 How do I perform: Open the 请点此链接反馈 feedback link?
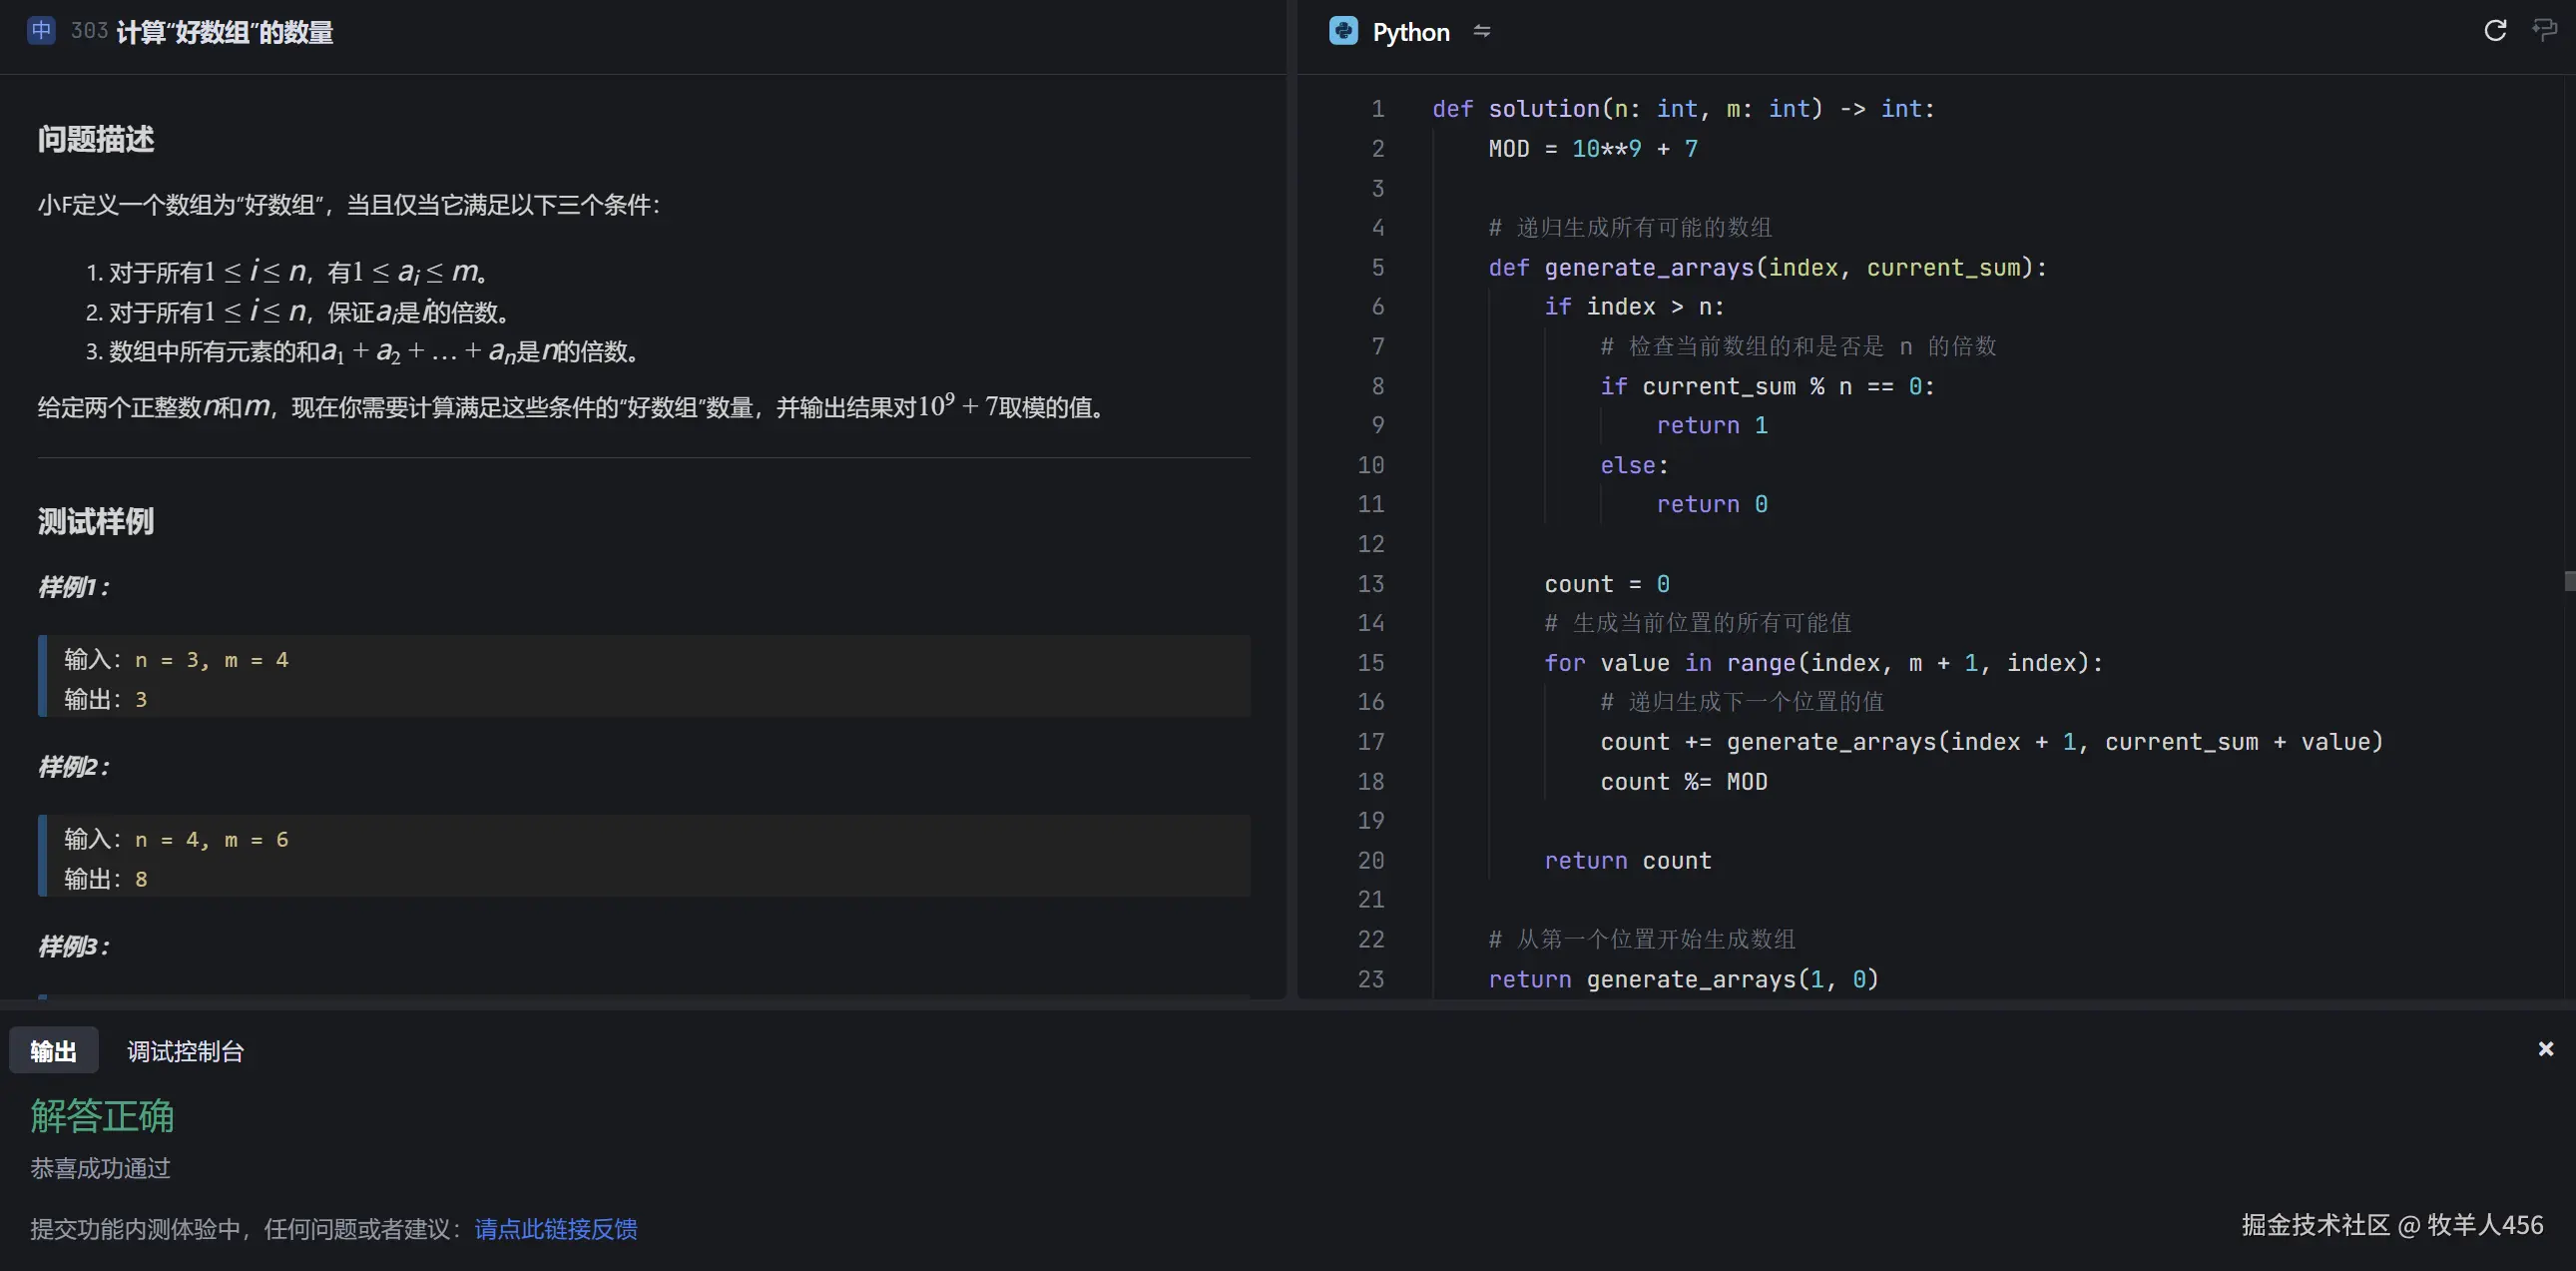555,1228
